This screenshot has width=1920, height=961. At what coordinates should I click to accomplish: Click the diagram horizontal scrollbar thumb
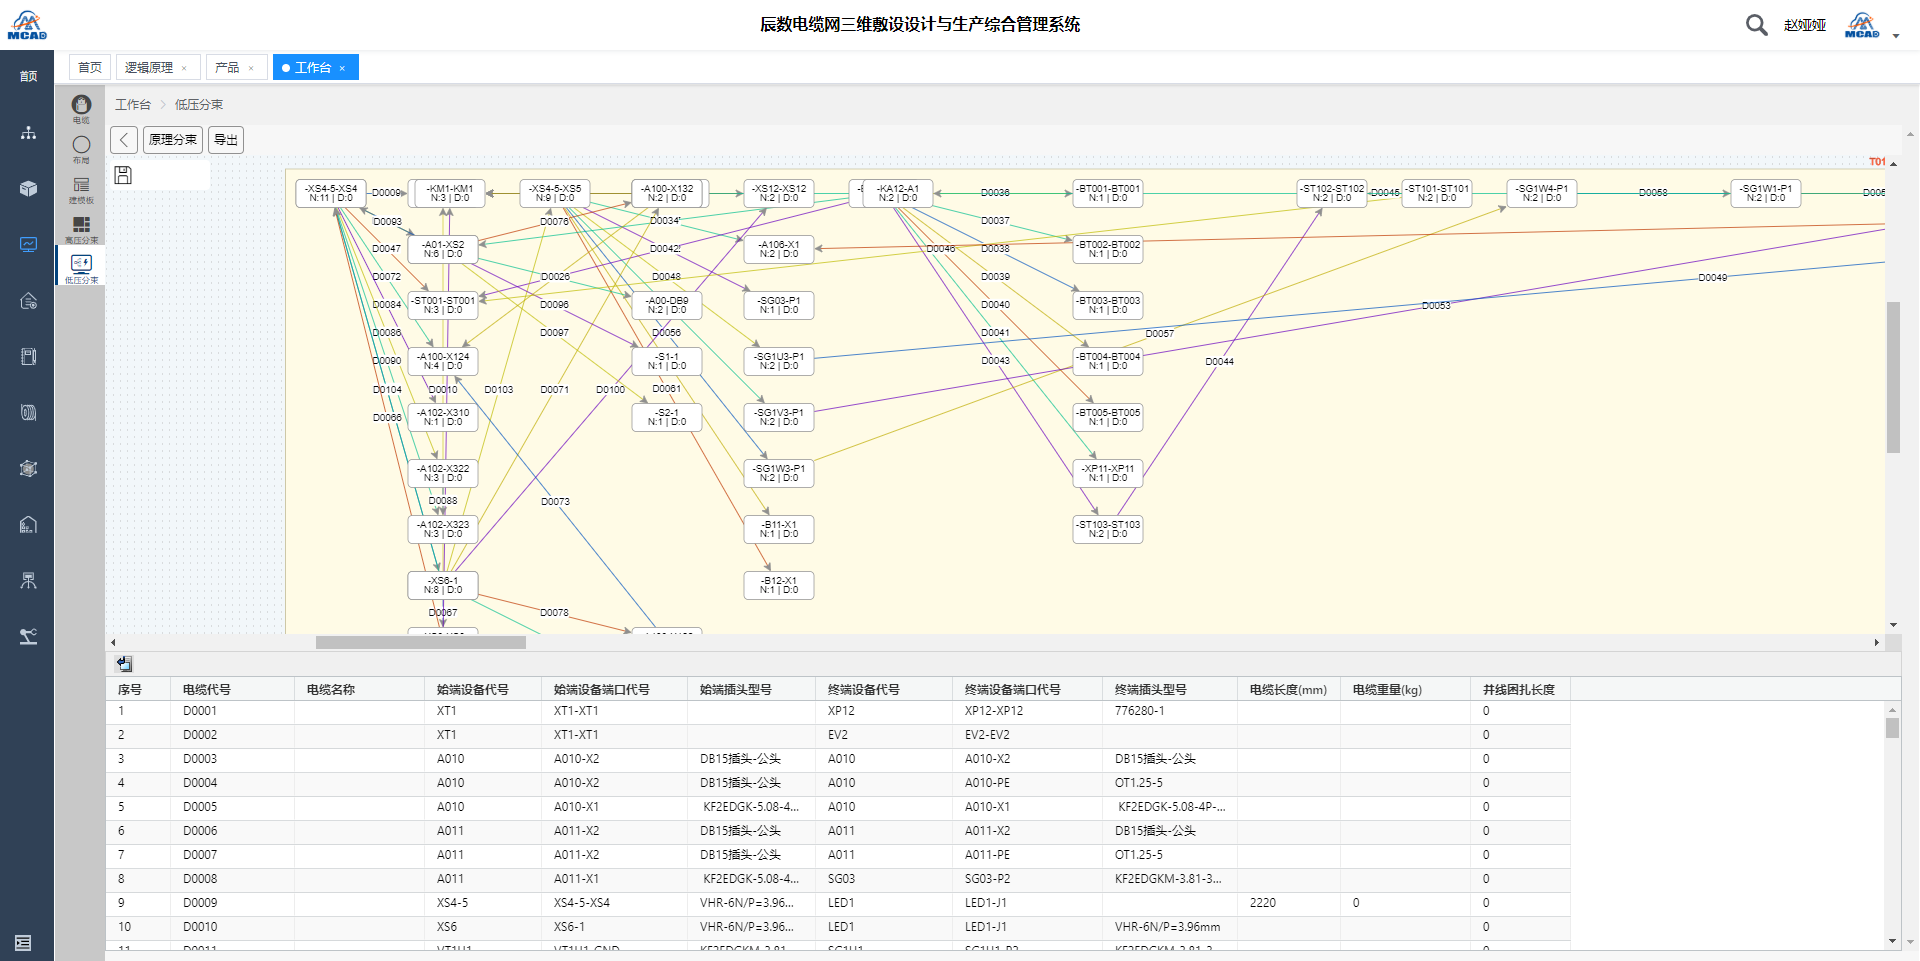[420, 643]
